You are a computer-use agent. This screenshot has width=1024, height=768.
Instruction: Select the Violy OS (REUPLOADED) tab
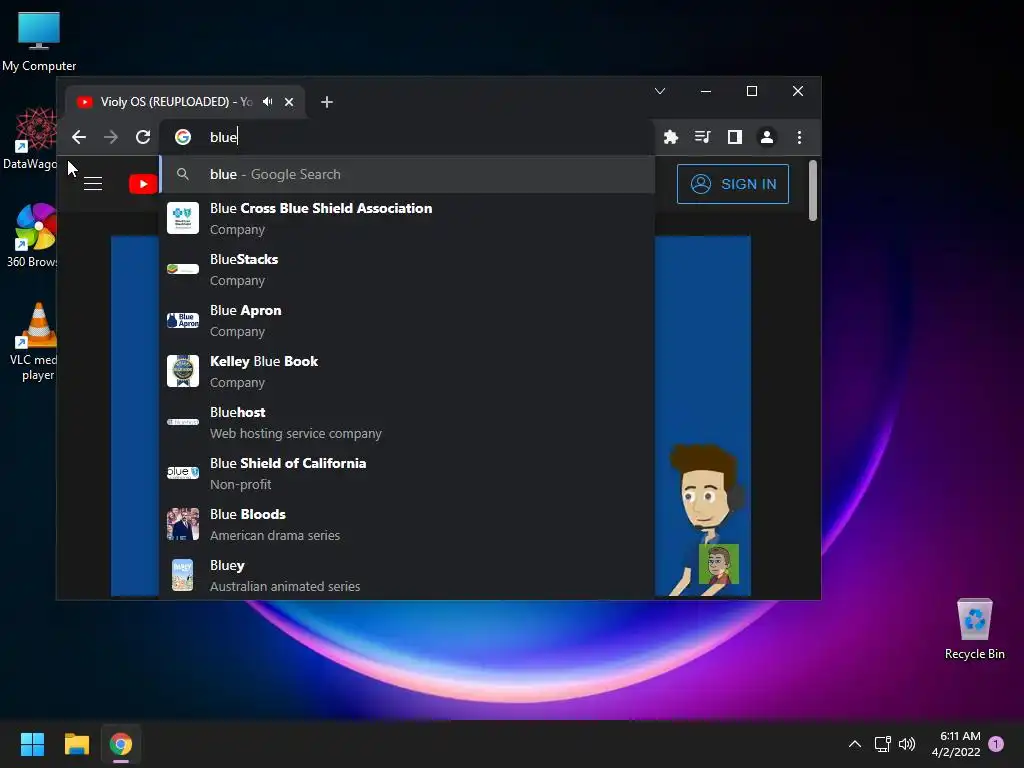(x=185, y=102)
